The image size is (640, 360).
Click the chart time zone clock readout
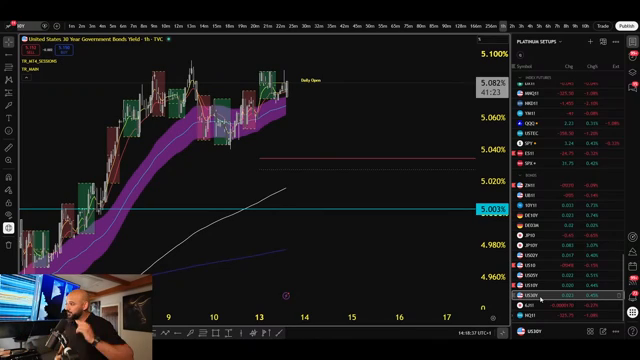[474, 333]
